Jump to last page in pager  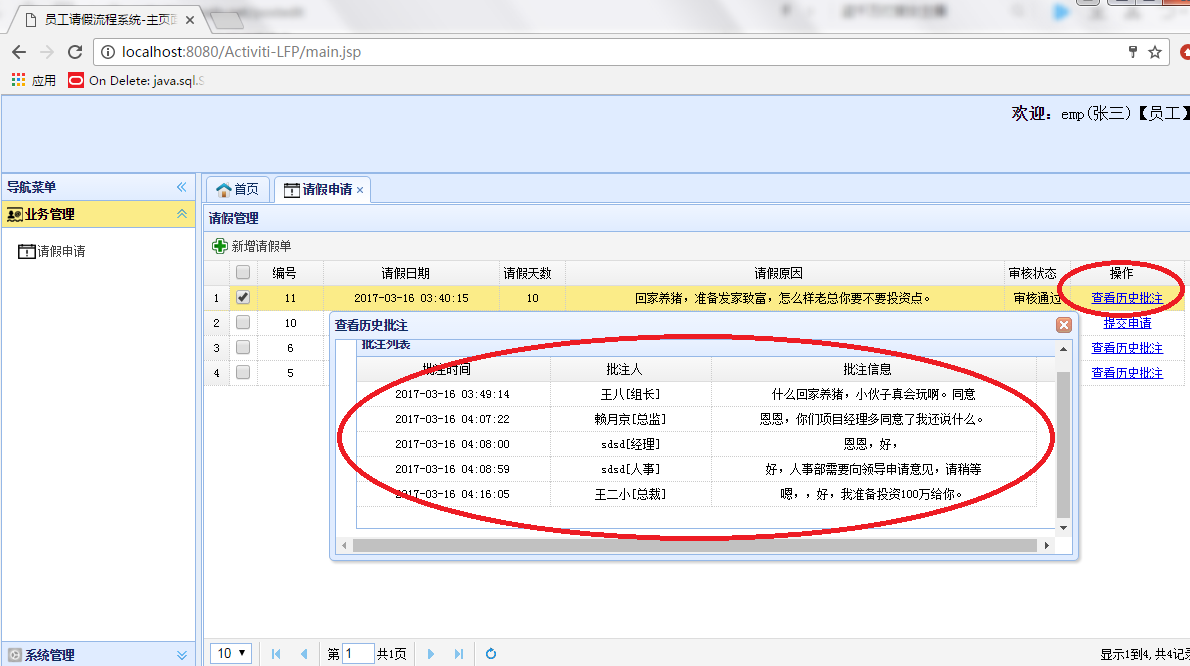[458, 654]
